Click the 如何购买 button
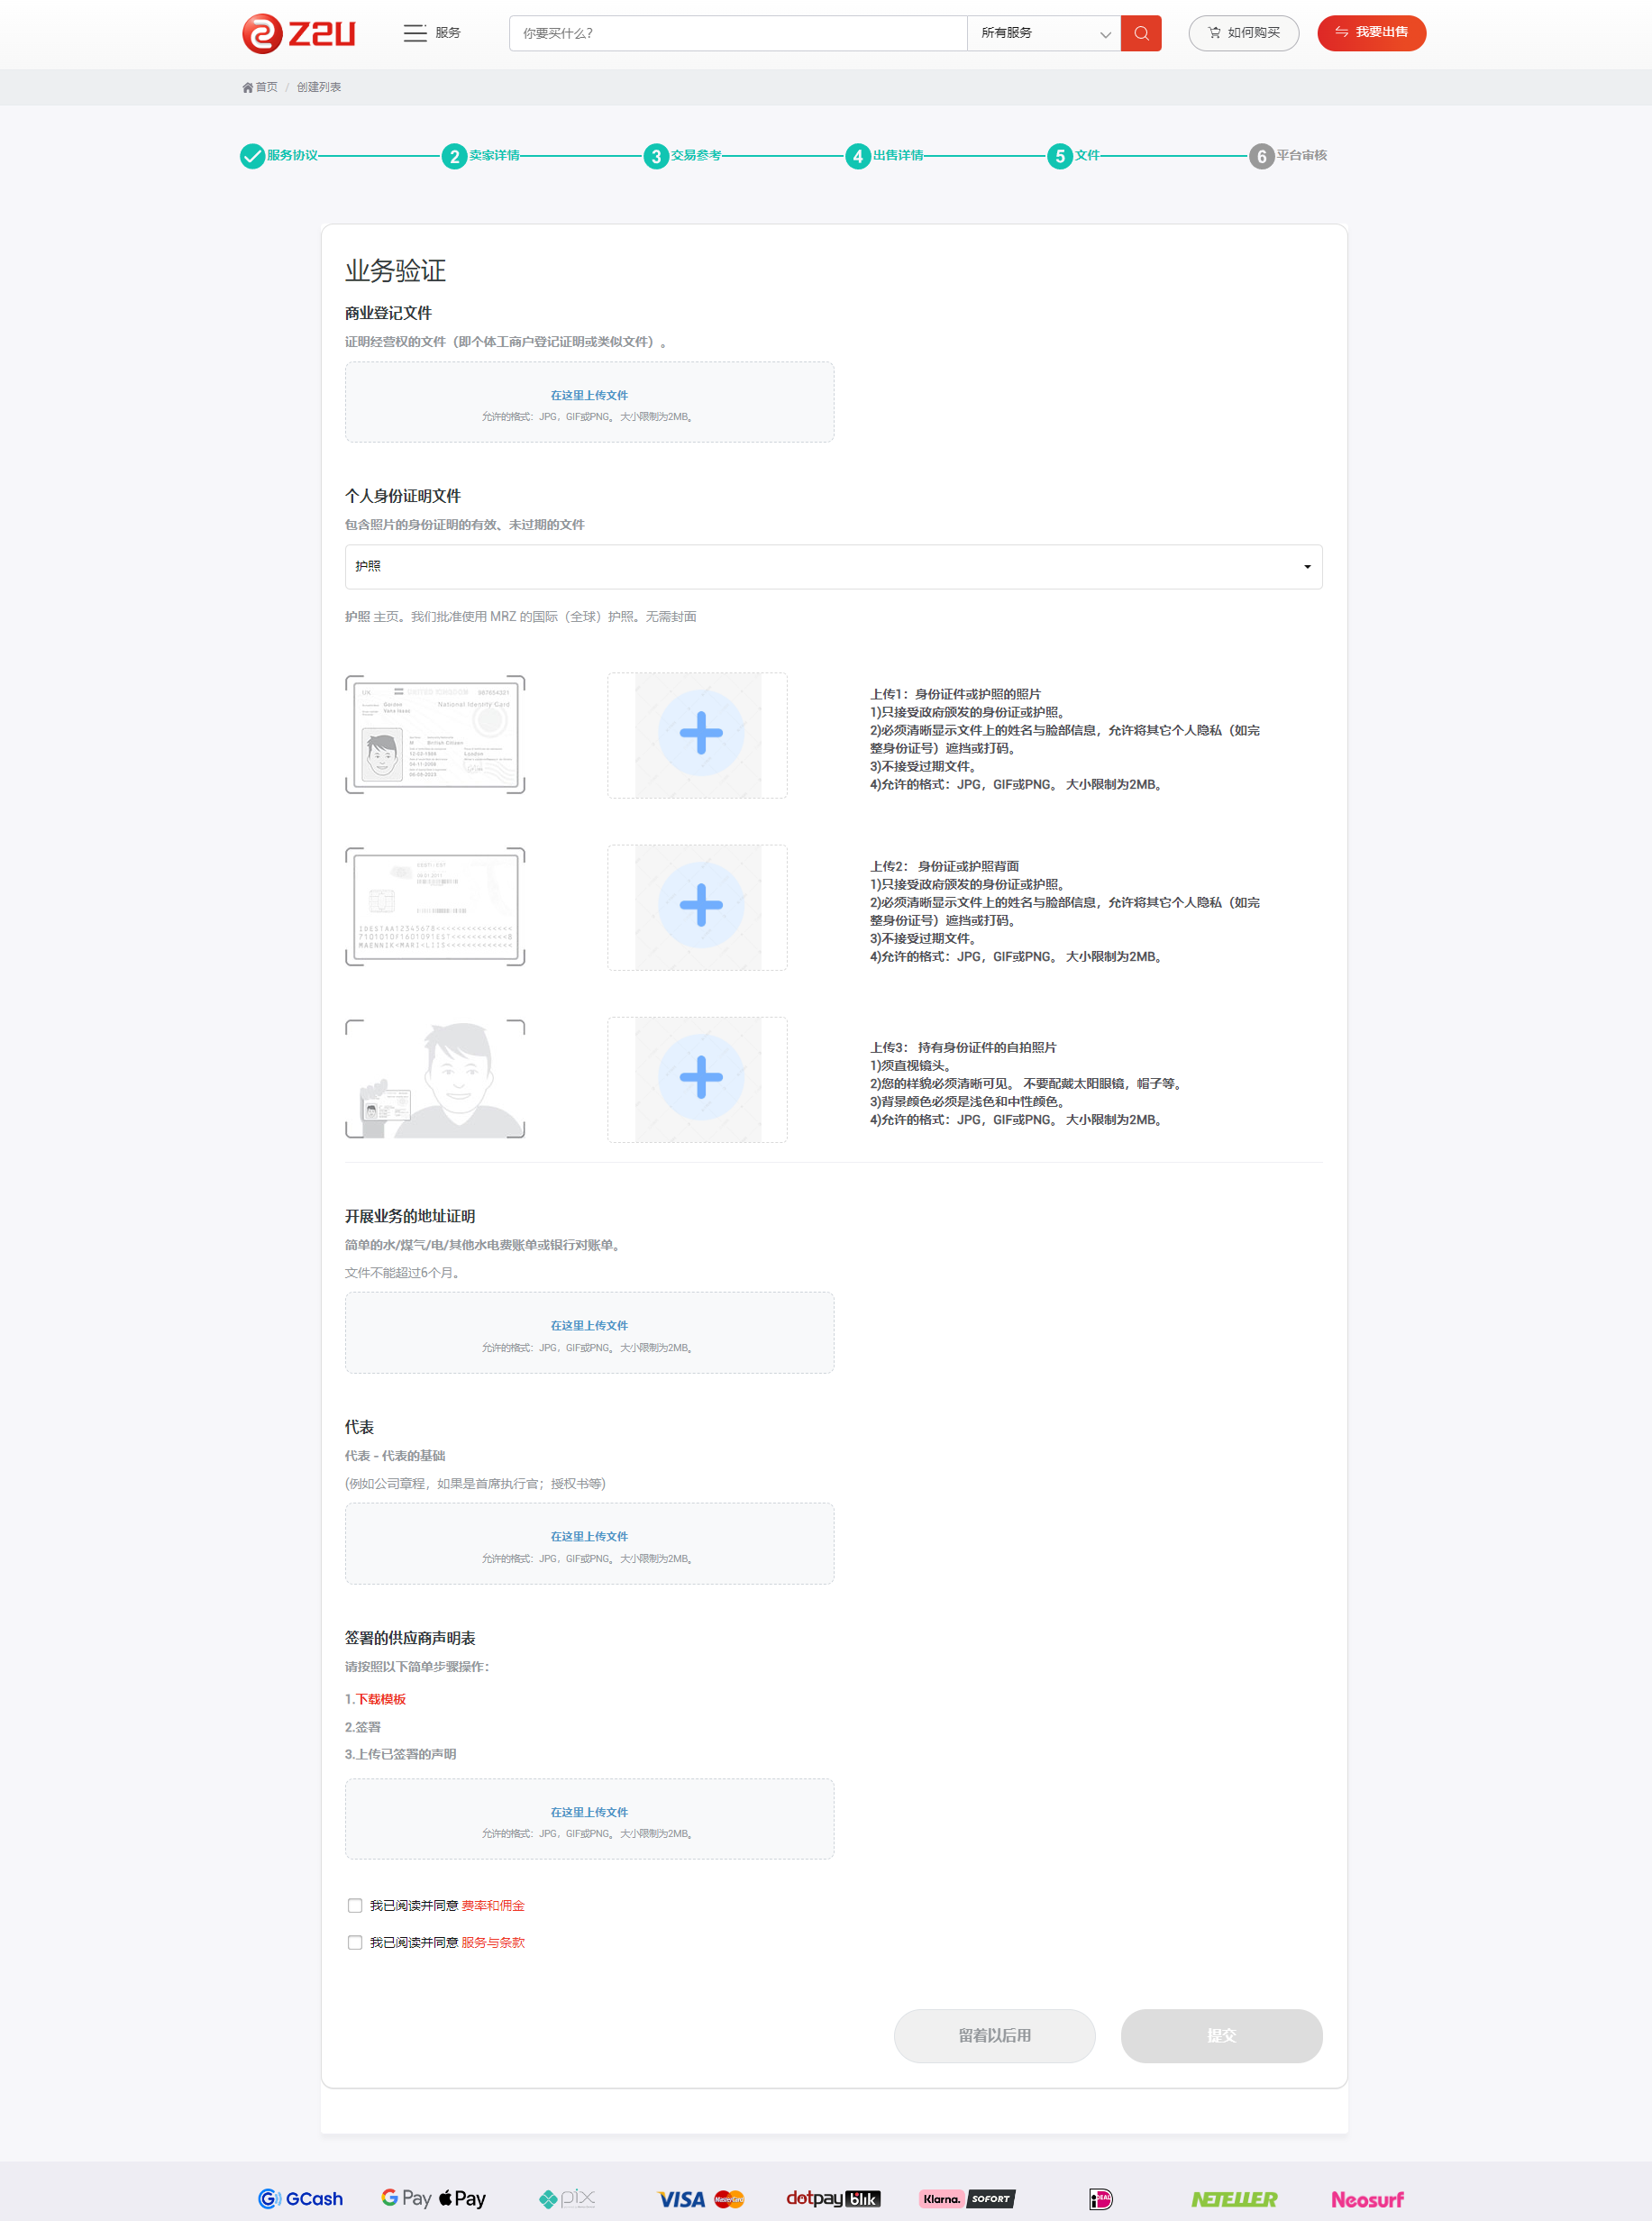Screen dimensions: 1652x2221 (1242, 33)
